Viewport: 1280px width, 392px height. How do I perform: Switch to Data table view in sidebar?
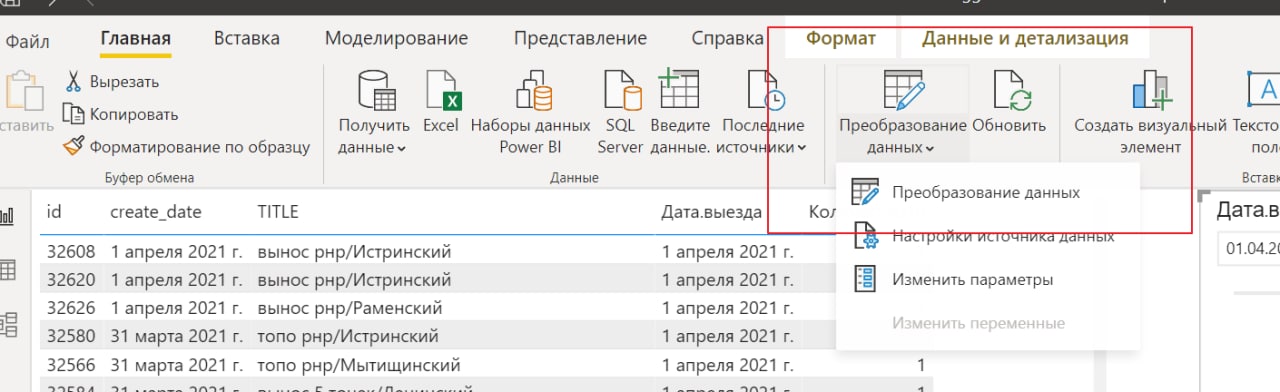[8, 270]
